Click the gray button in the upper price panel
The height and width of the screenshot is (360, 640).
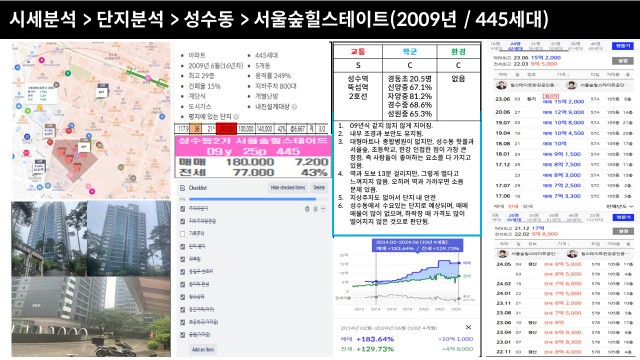click(623, 61)
